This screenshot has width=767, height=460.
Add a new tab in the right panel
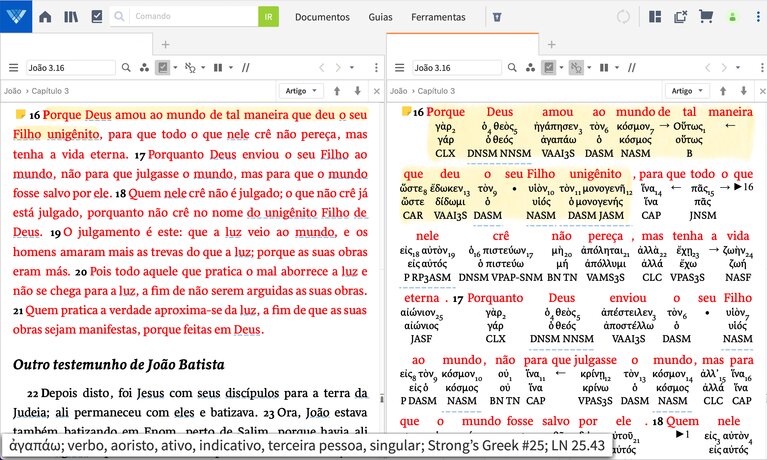551,45
